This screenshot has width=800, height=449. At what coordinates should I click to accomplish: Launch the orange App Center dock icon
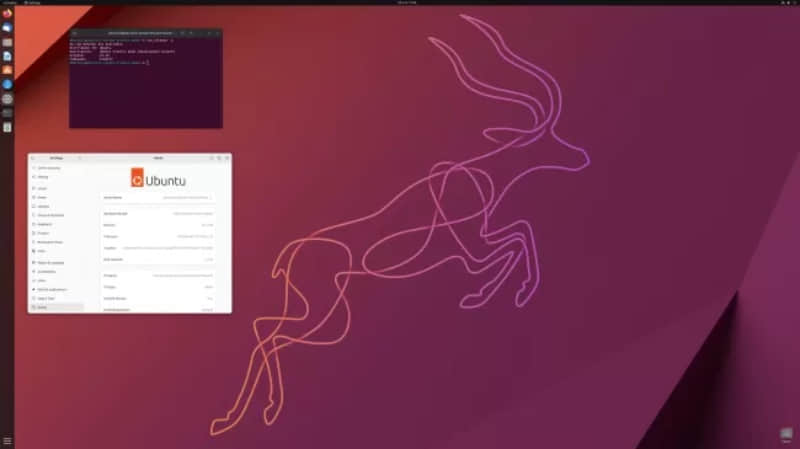[x=7, y=70]
